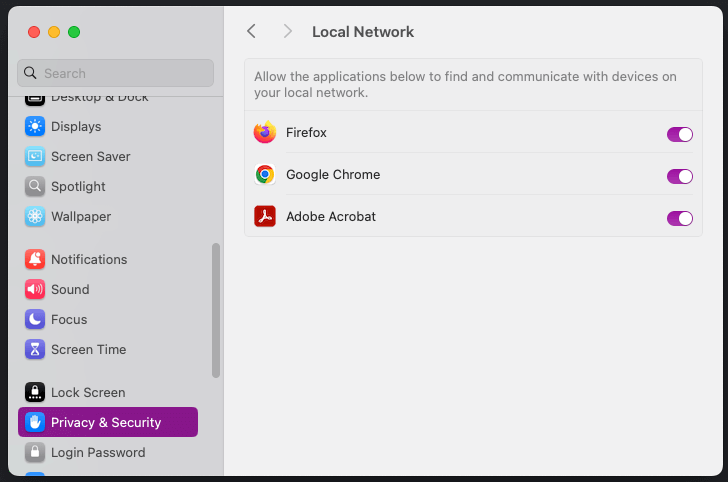Click the Notifications bell icon
This screenshot has width=728, height=482.
35,260
